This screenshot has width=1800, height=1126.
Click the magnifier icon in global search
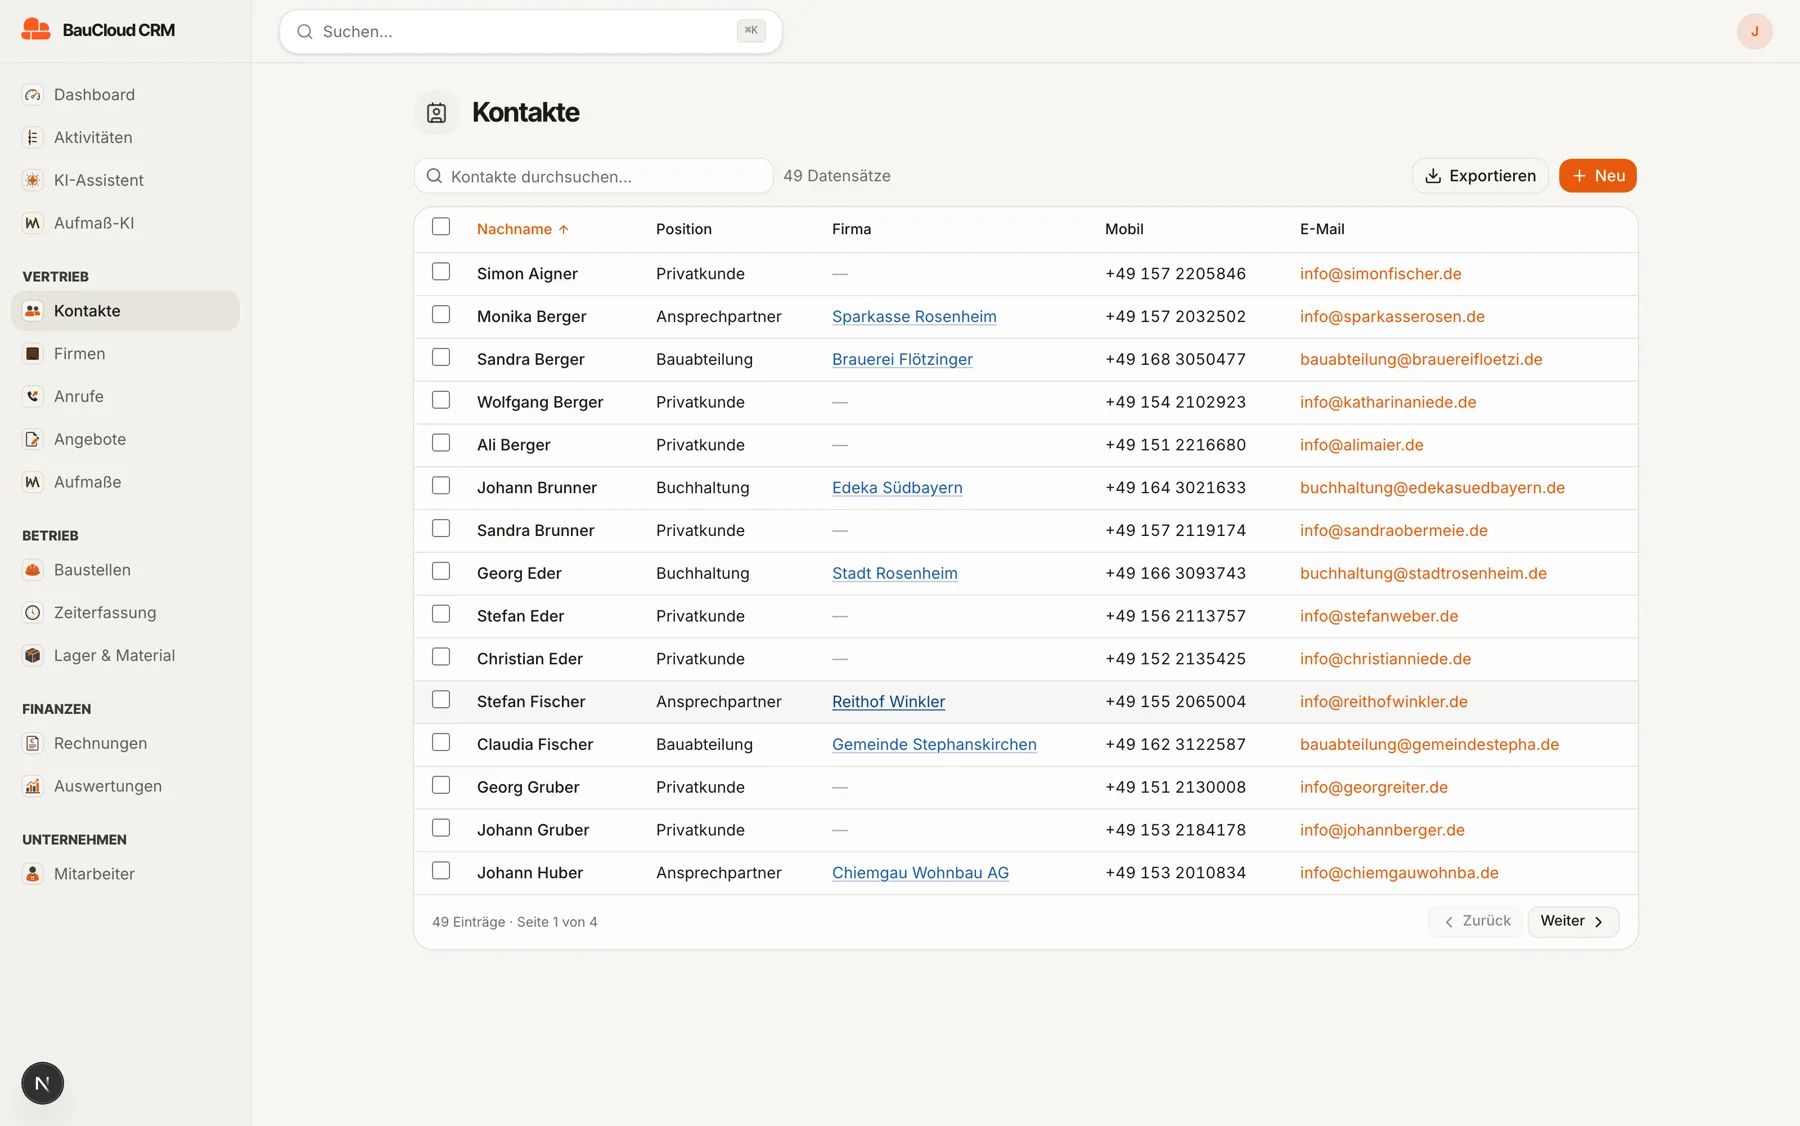click(305, 32)
